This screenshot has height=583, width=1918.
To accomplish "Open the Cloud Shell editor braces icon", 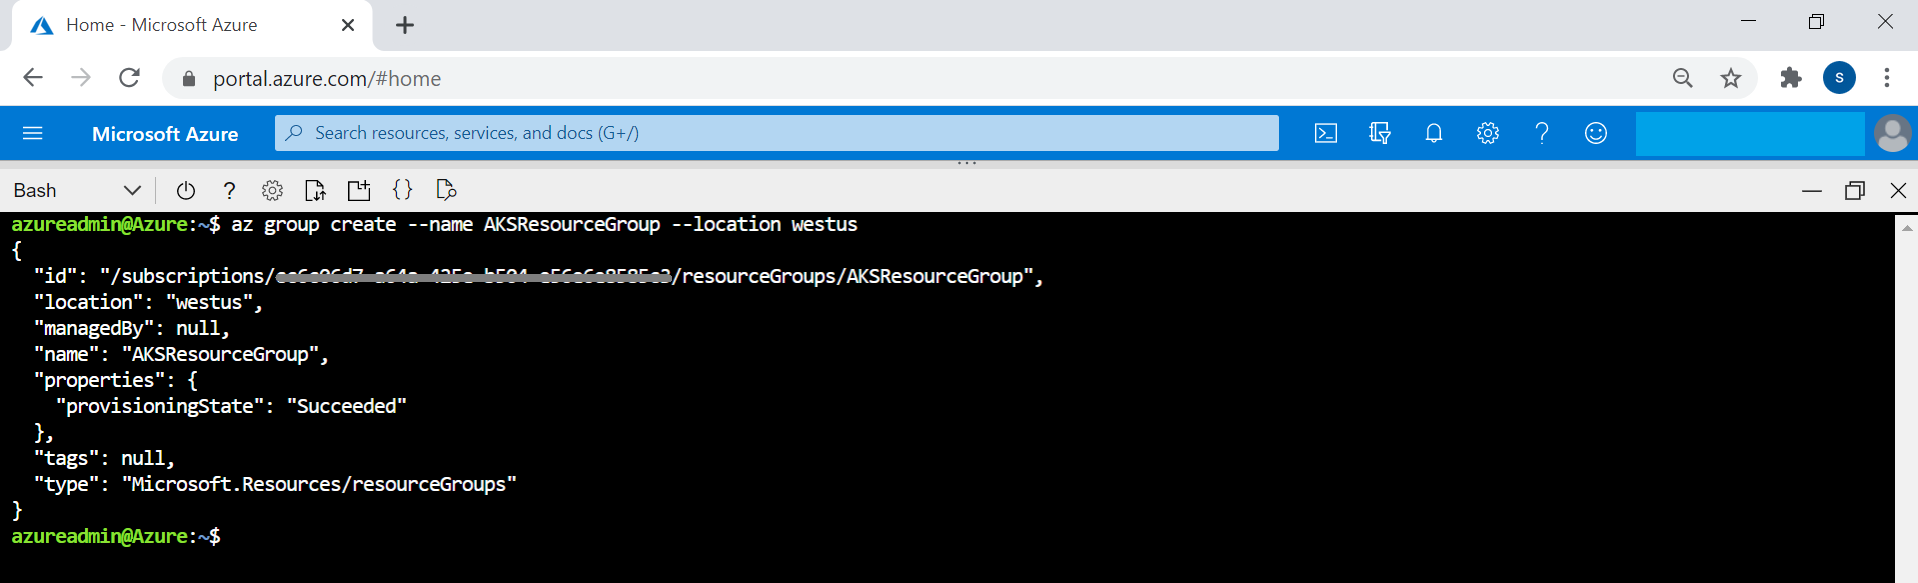I will 402,190.
